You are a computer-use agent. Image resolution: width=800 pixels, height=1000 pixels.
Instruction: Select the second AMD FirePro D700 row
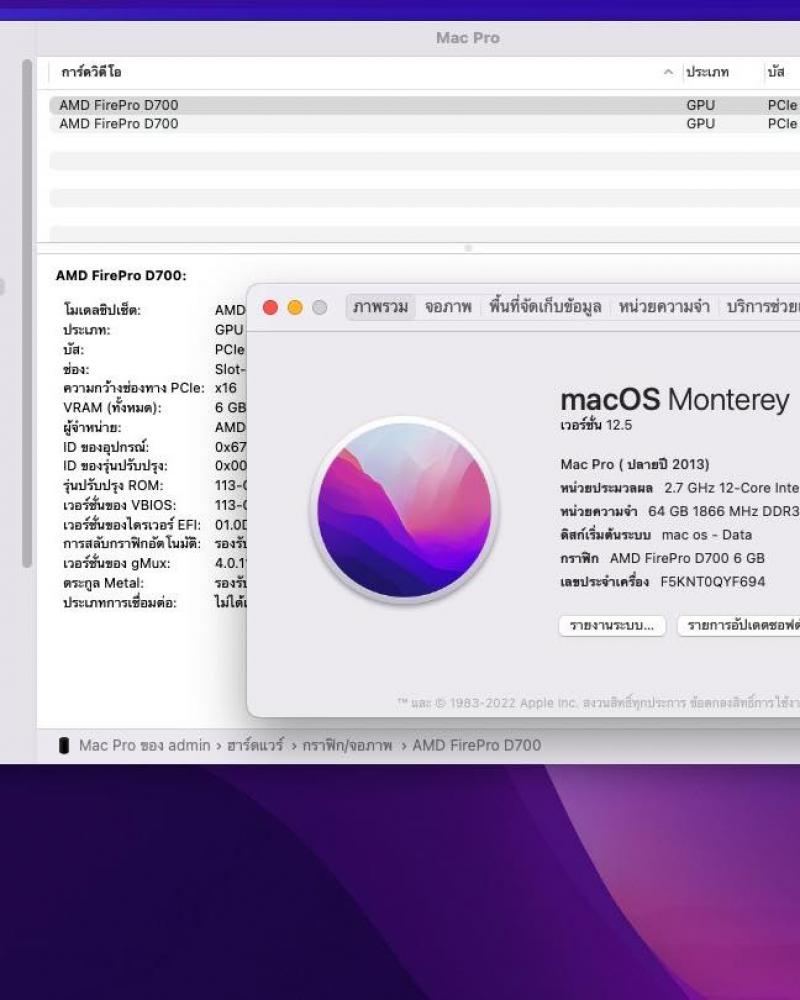pos(424,124)
